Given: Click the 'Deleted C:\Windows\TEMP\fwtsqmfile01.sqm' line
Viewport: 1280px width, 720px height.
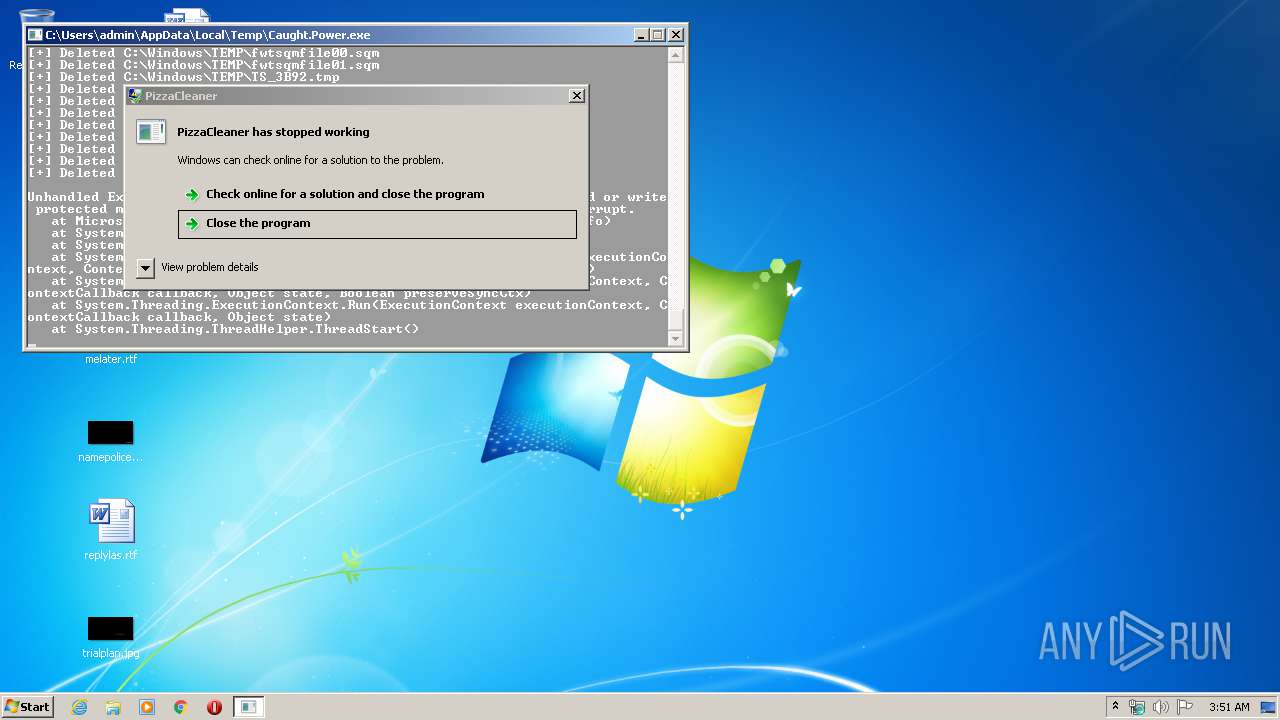Looking at the screenshot, I should [x=203, y=65].
